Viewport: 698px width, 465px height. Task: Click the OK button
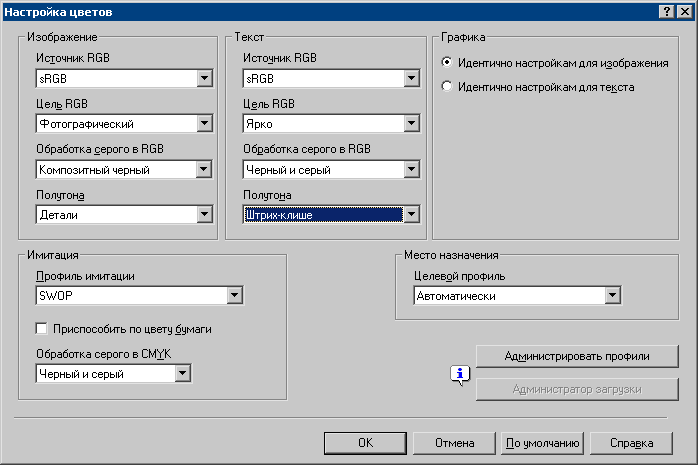(365, 443)
